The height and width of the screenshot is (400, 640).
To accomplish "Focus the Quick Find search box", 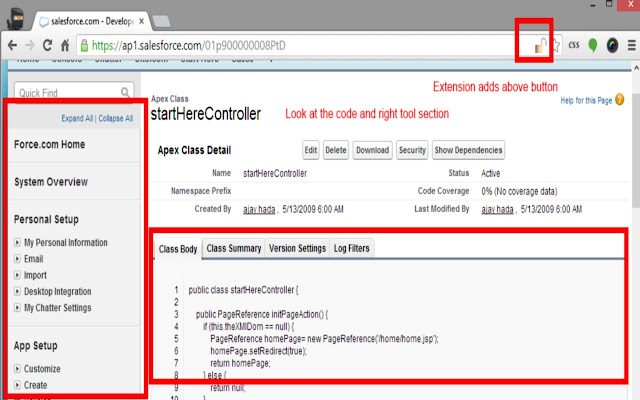I will coord(74,93).
